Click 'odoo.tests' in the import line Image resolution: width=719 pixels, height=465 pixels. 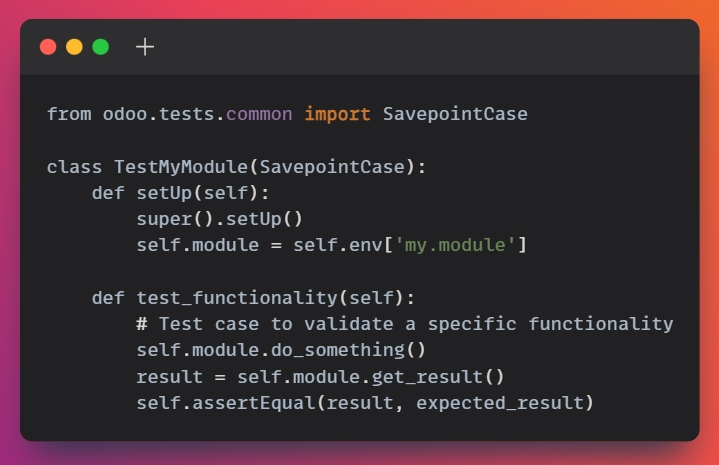159,114
